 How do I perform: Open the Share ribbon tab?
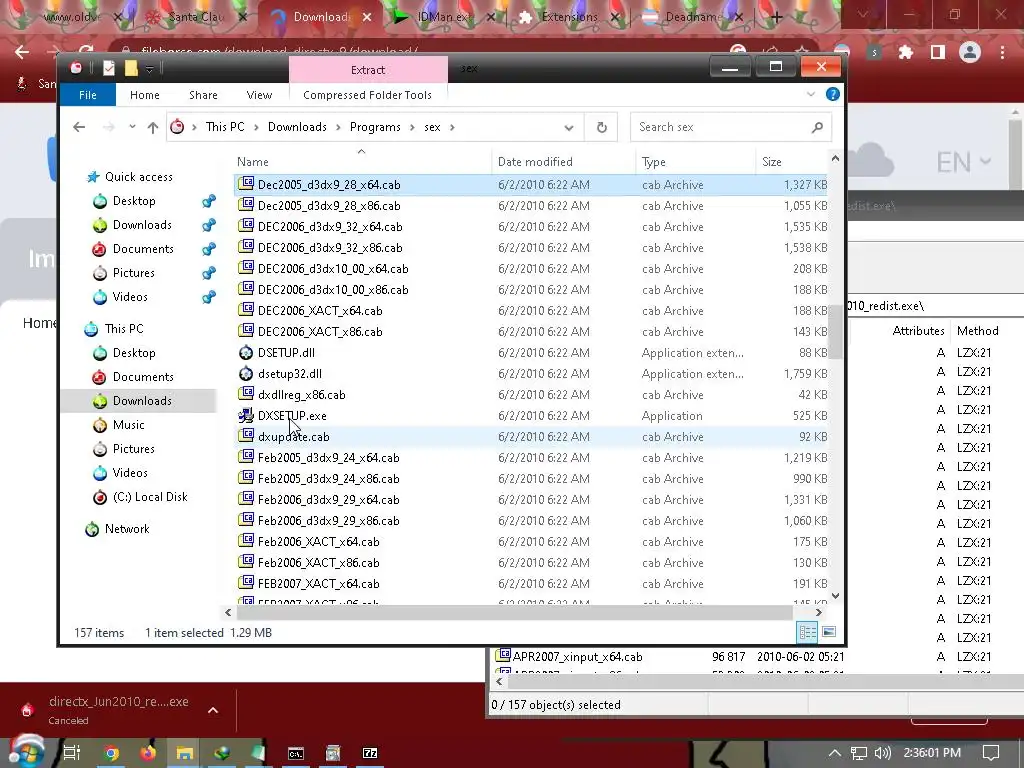tap(203, 95)
